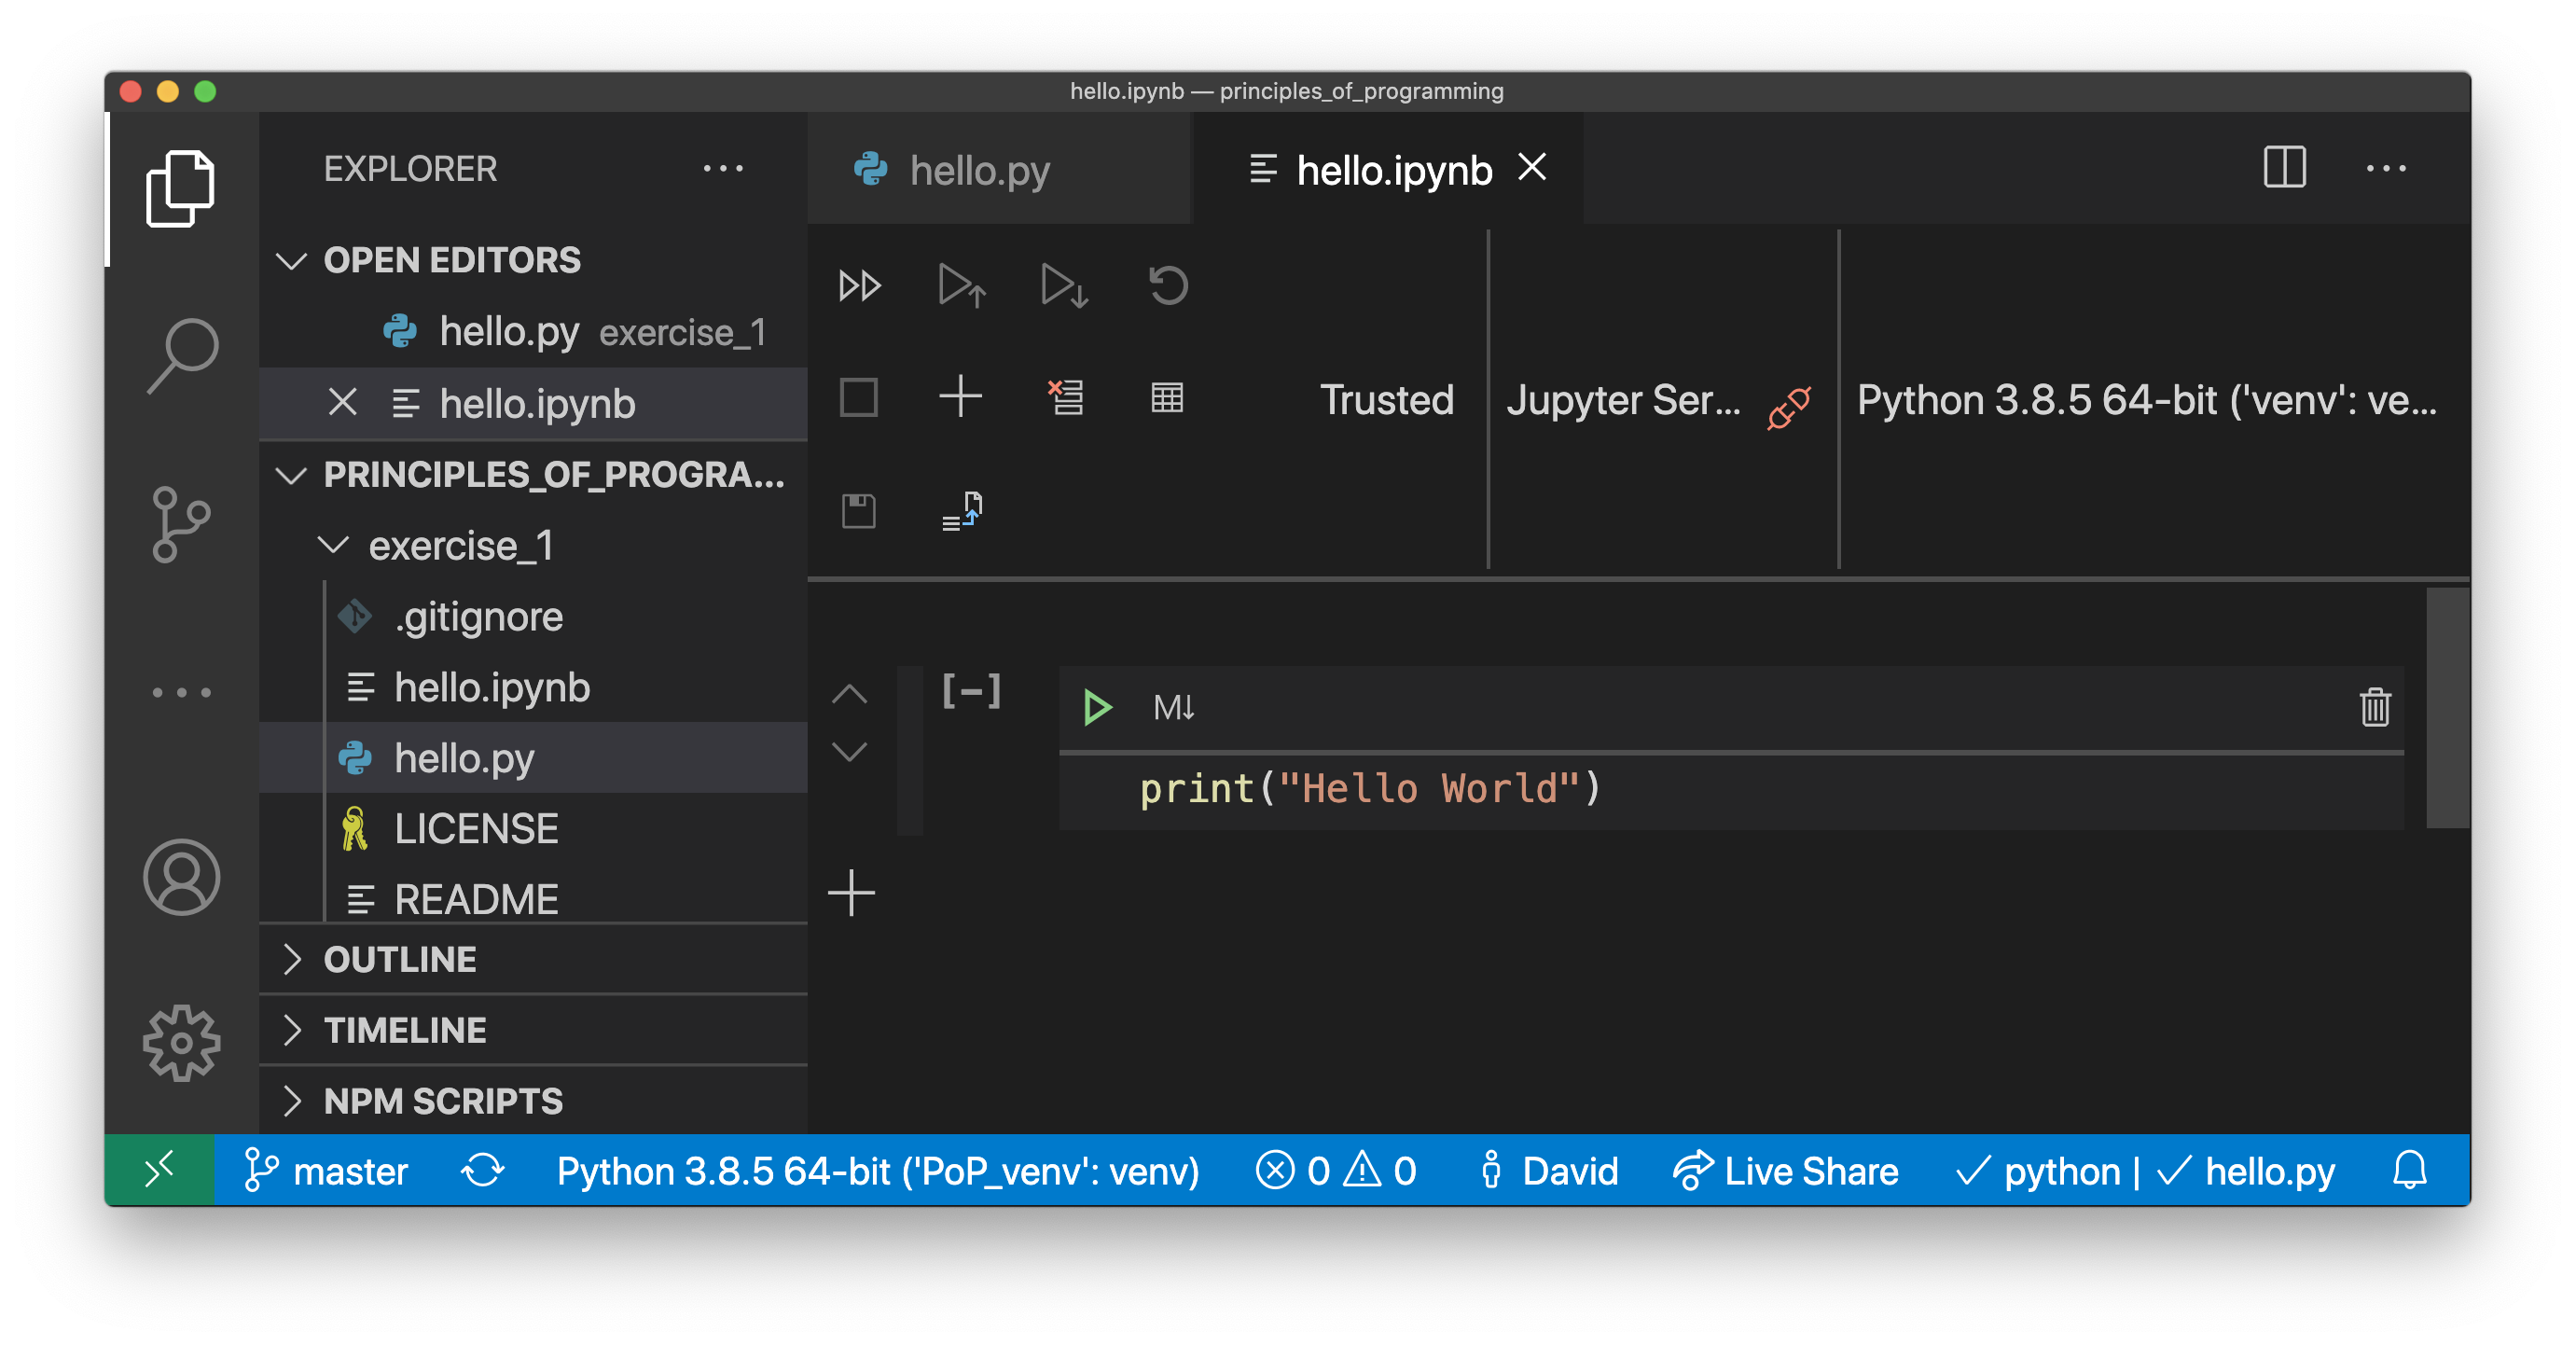The width and height of the screenshot is (2576, 1345).
Task: Click the Trusted button in notebook toolbar
Action: (1389, 402)
